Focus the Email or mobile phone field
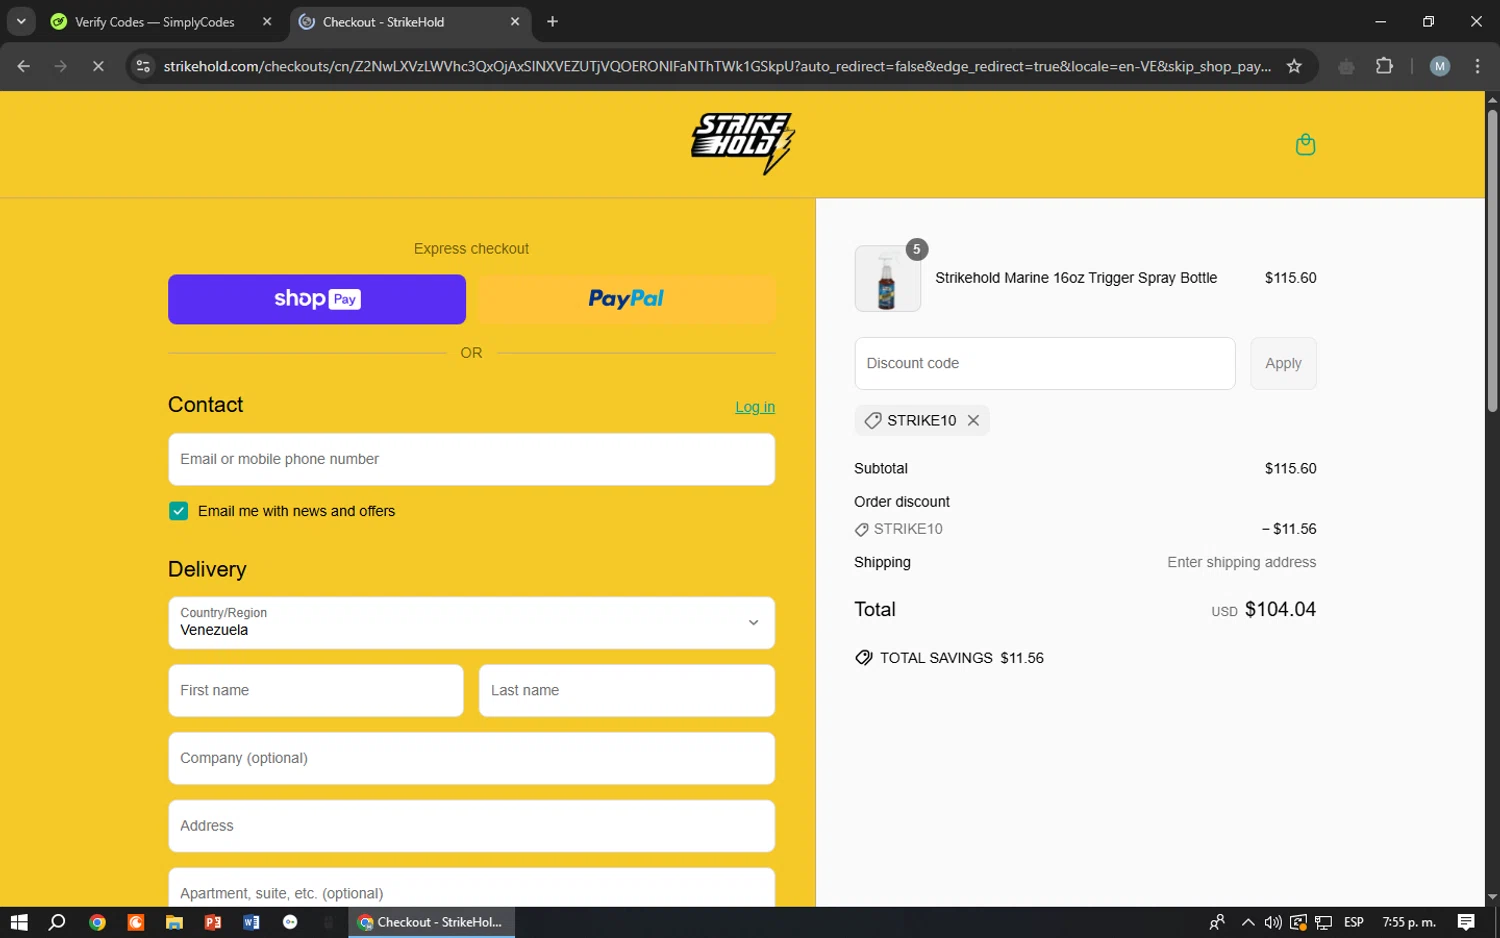Image resolution: width=1500 pixels, height=938 pixels. click(471, 459)
